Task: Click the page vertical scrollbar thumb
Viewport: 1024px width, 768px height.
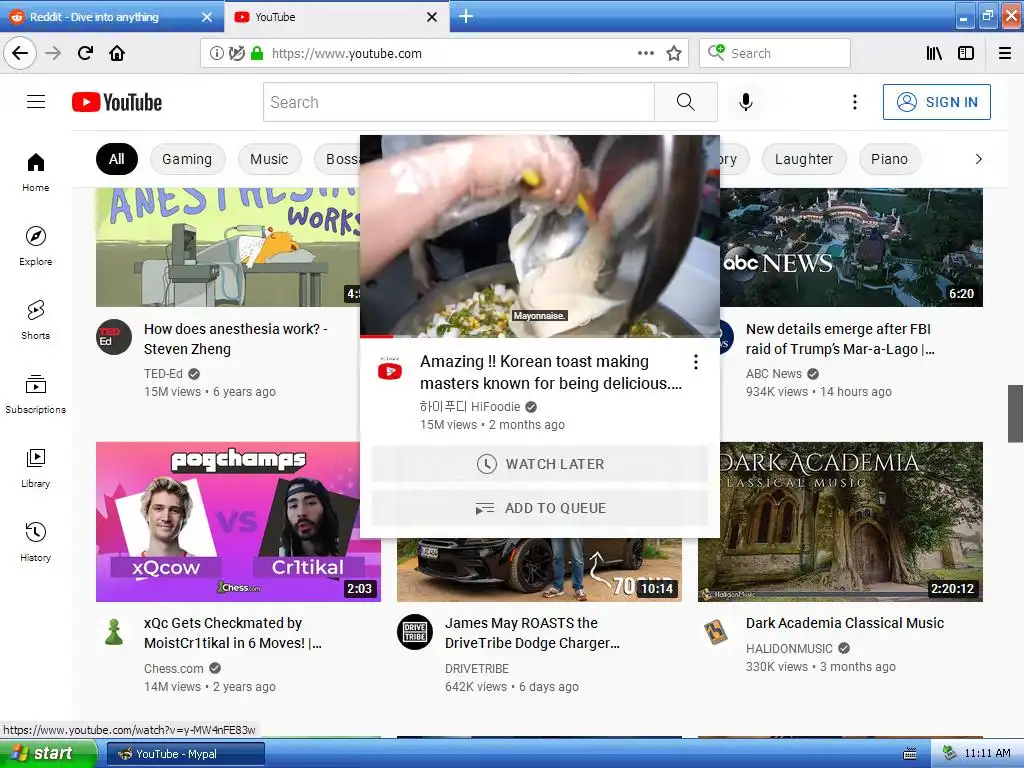Action: tap(1016, 413)
